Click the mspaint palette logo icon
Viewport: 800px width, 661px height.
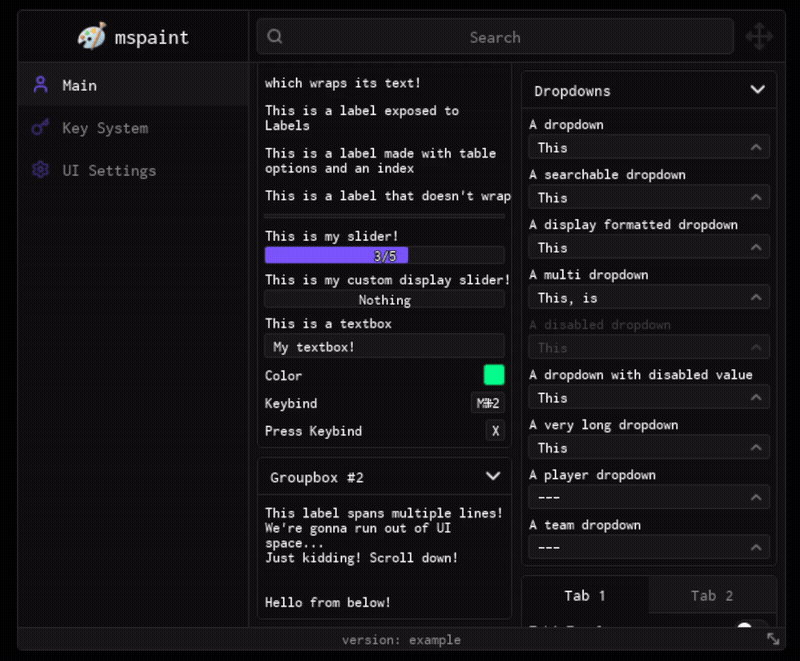[92, 36]
